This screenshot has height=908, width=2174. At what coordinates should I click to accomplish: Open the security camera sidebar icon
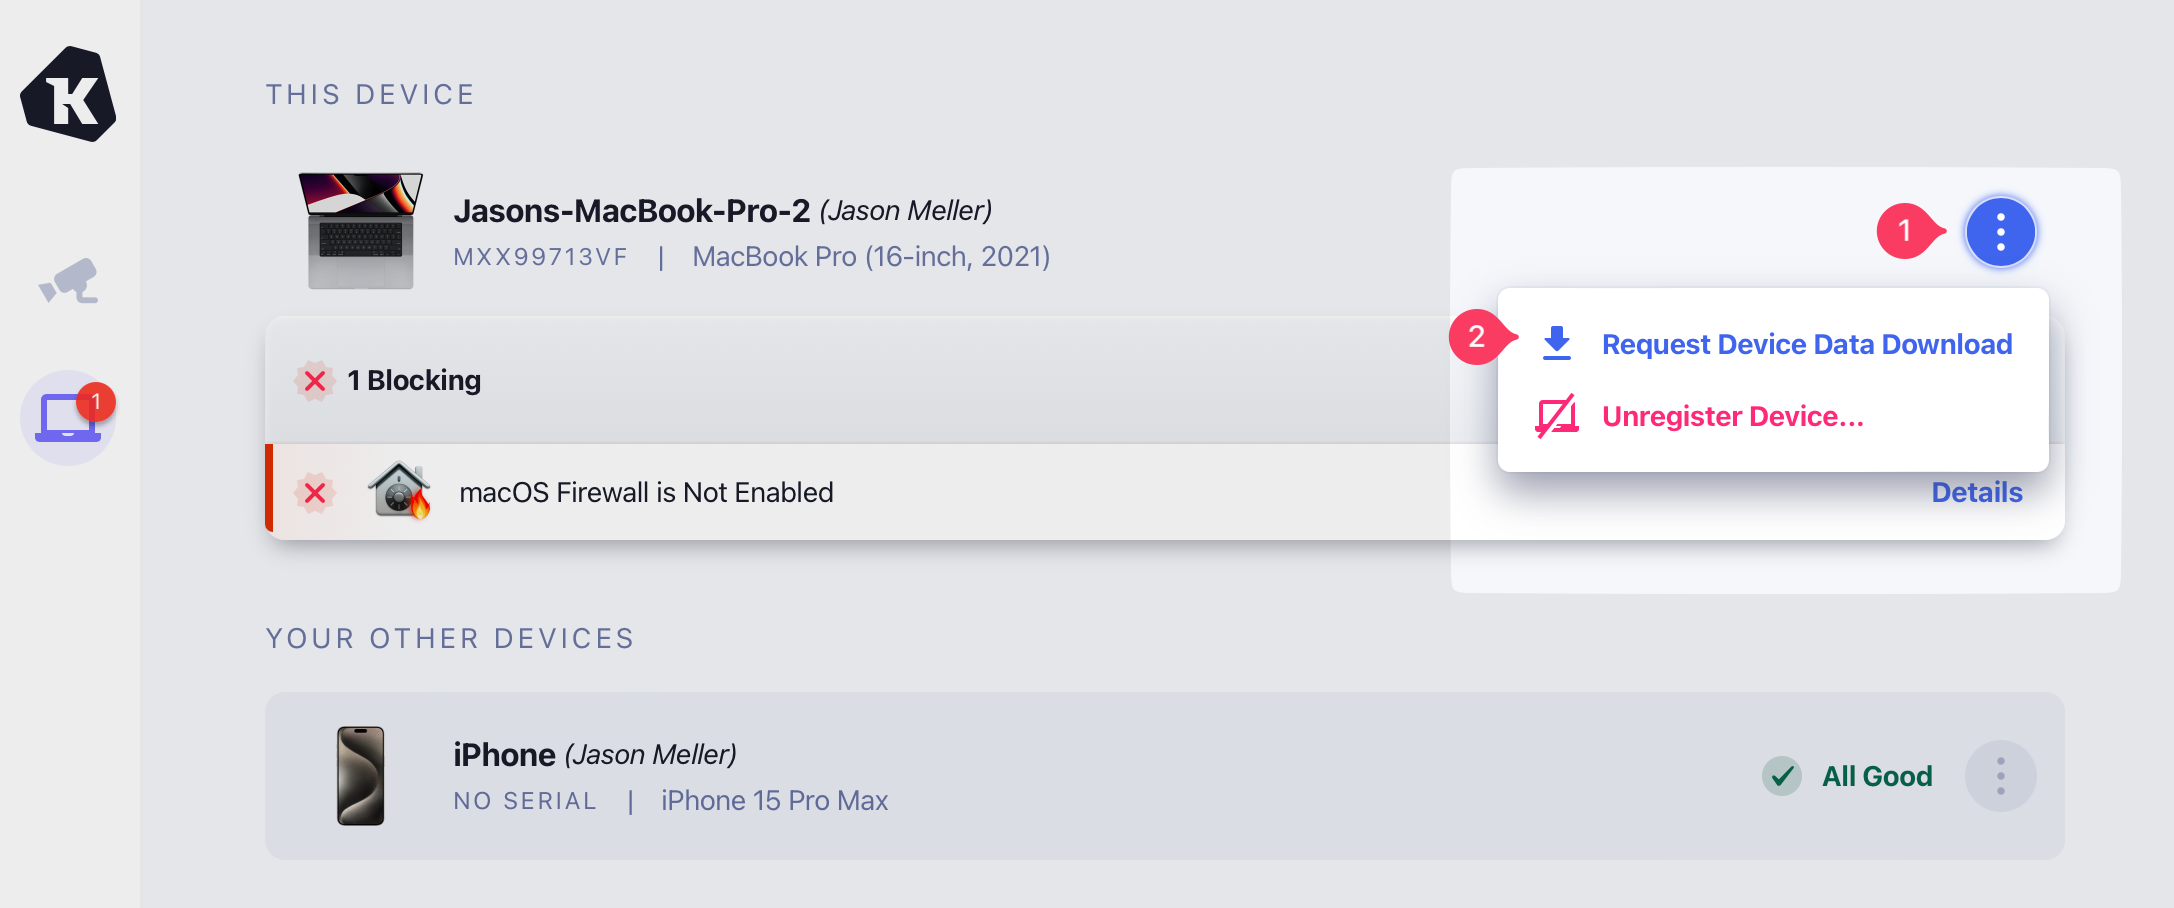(x=68, y=281)
